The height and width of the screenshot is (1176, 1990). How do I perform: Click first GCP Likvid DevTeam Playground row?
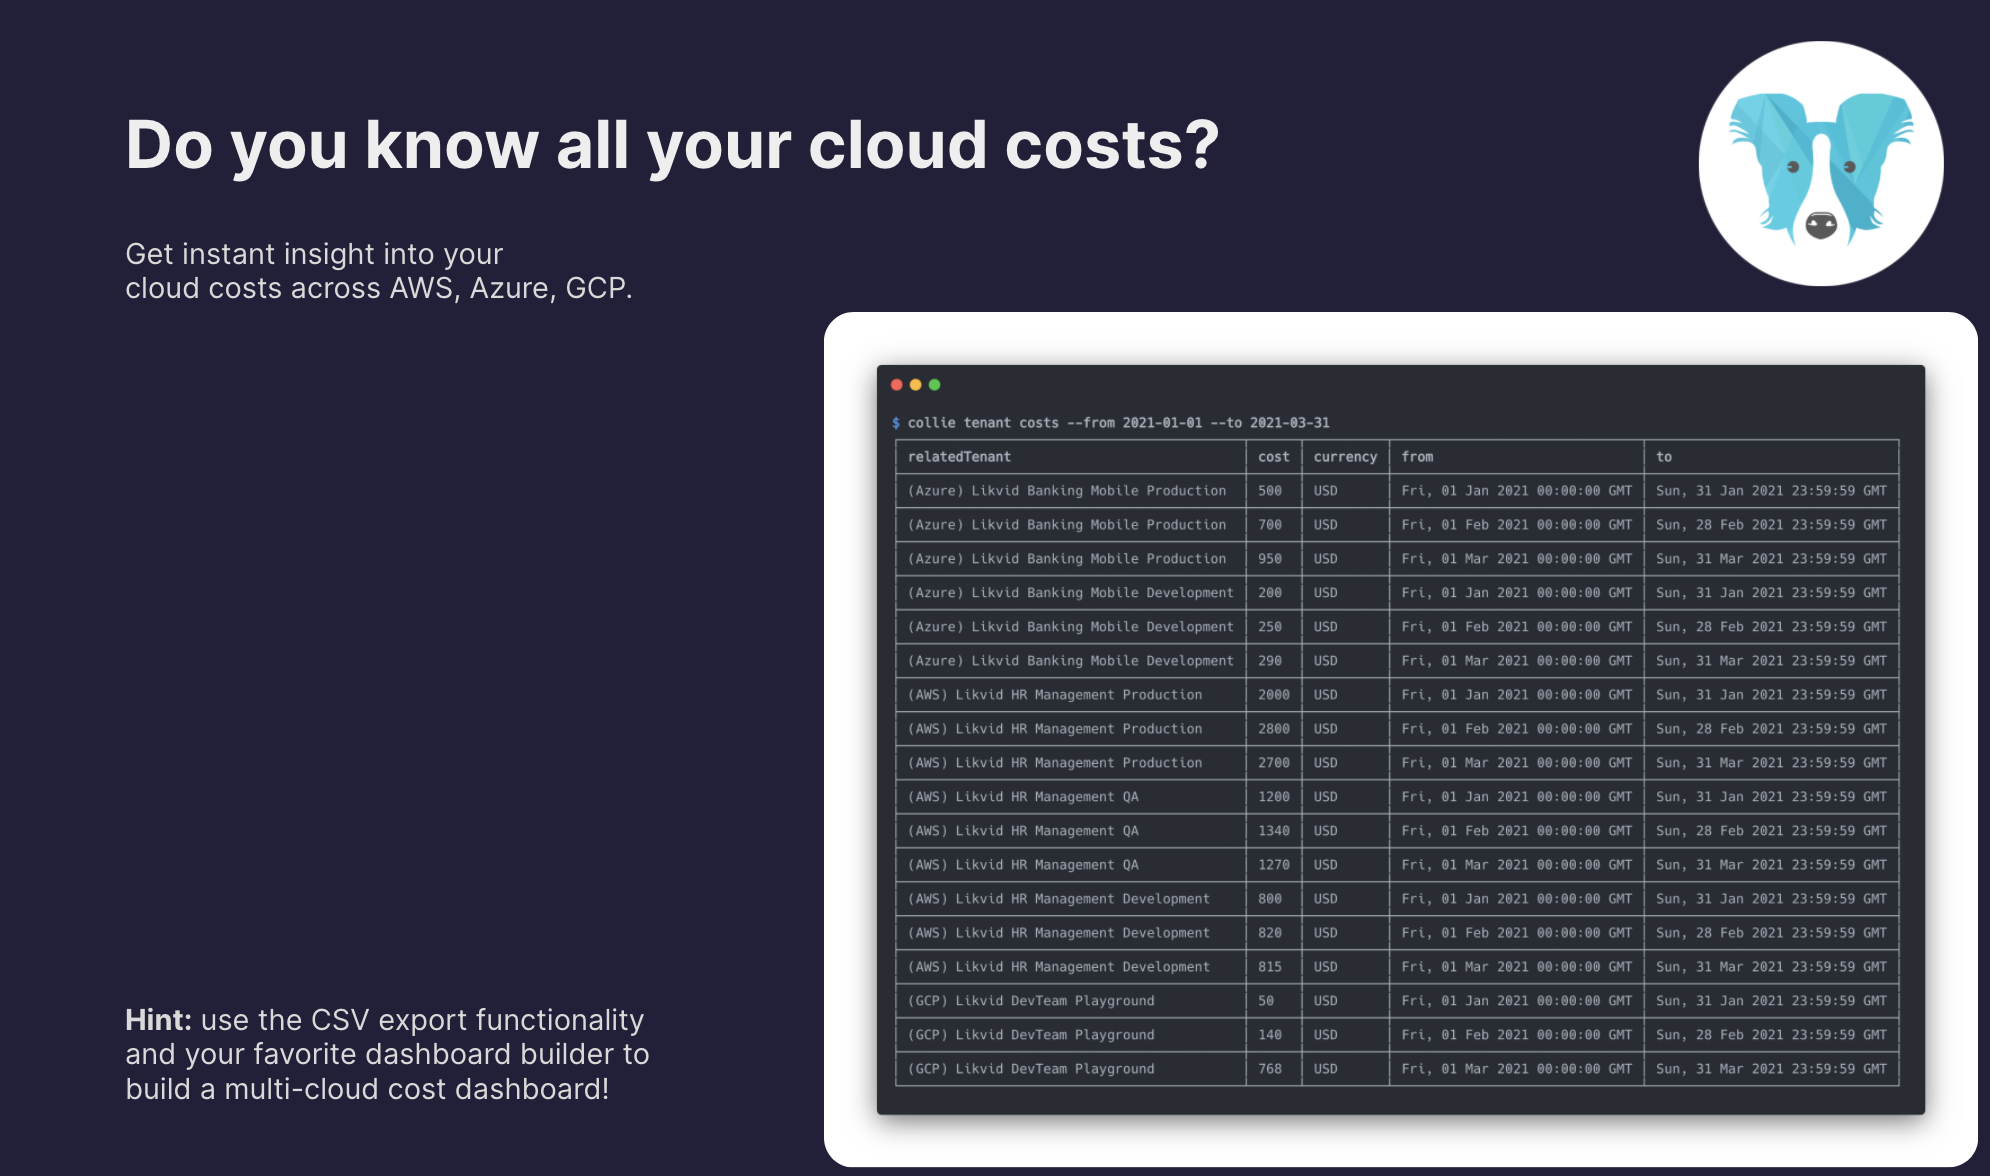tap(1030, 1001)
